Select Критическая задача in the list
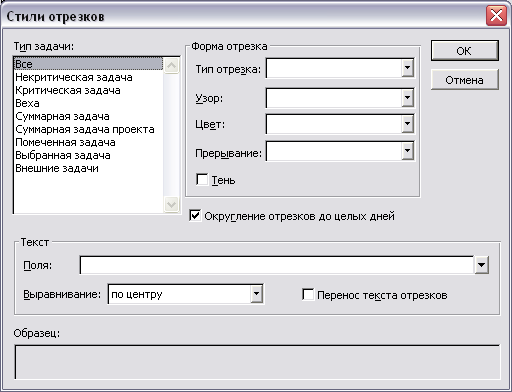 click(88, 90)
